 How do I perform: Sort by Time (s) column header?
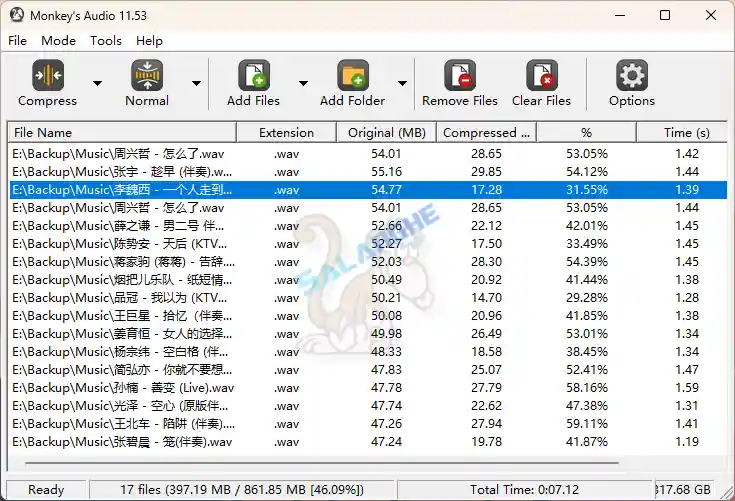tap(682, 133)
